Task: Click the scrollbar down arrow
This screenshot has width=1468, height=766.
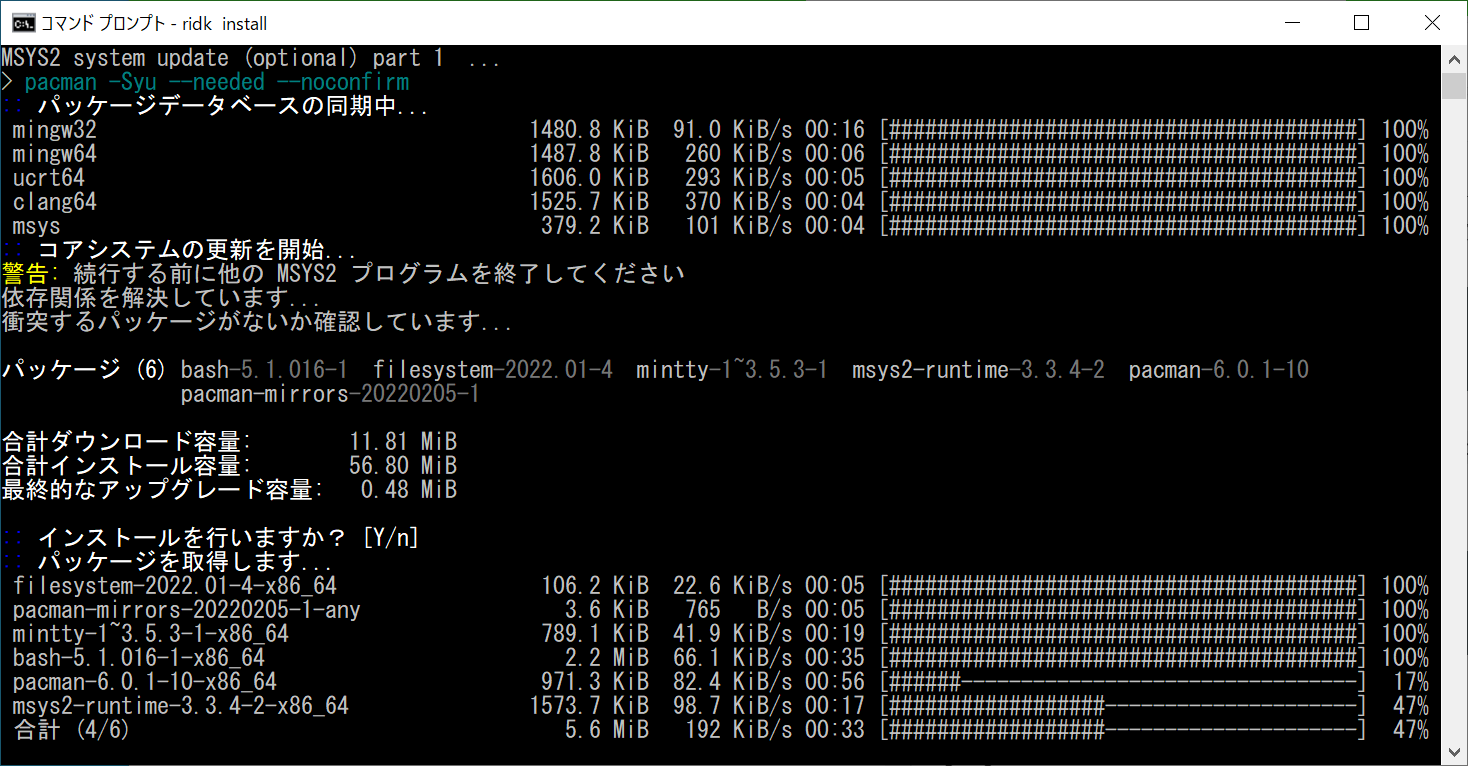Action: pyautogui.click(x=1453, y=750)
